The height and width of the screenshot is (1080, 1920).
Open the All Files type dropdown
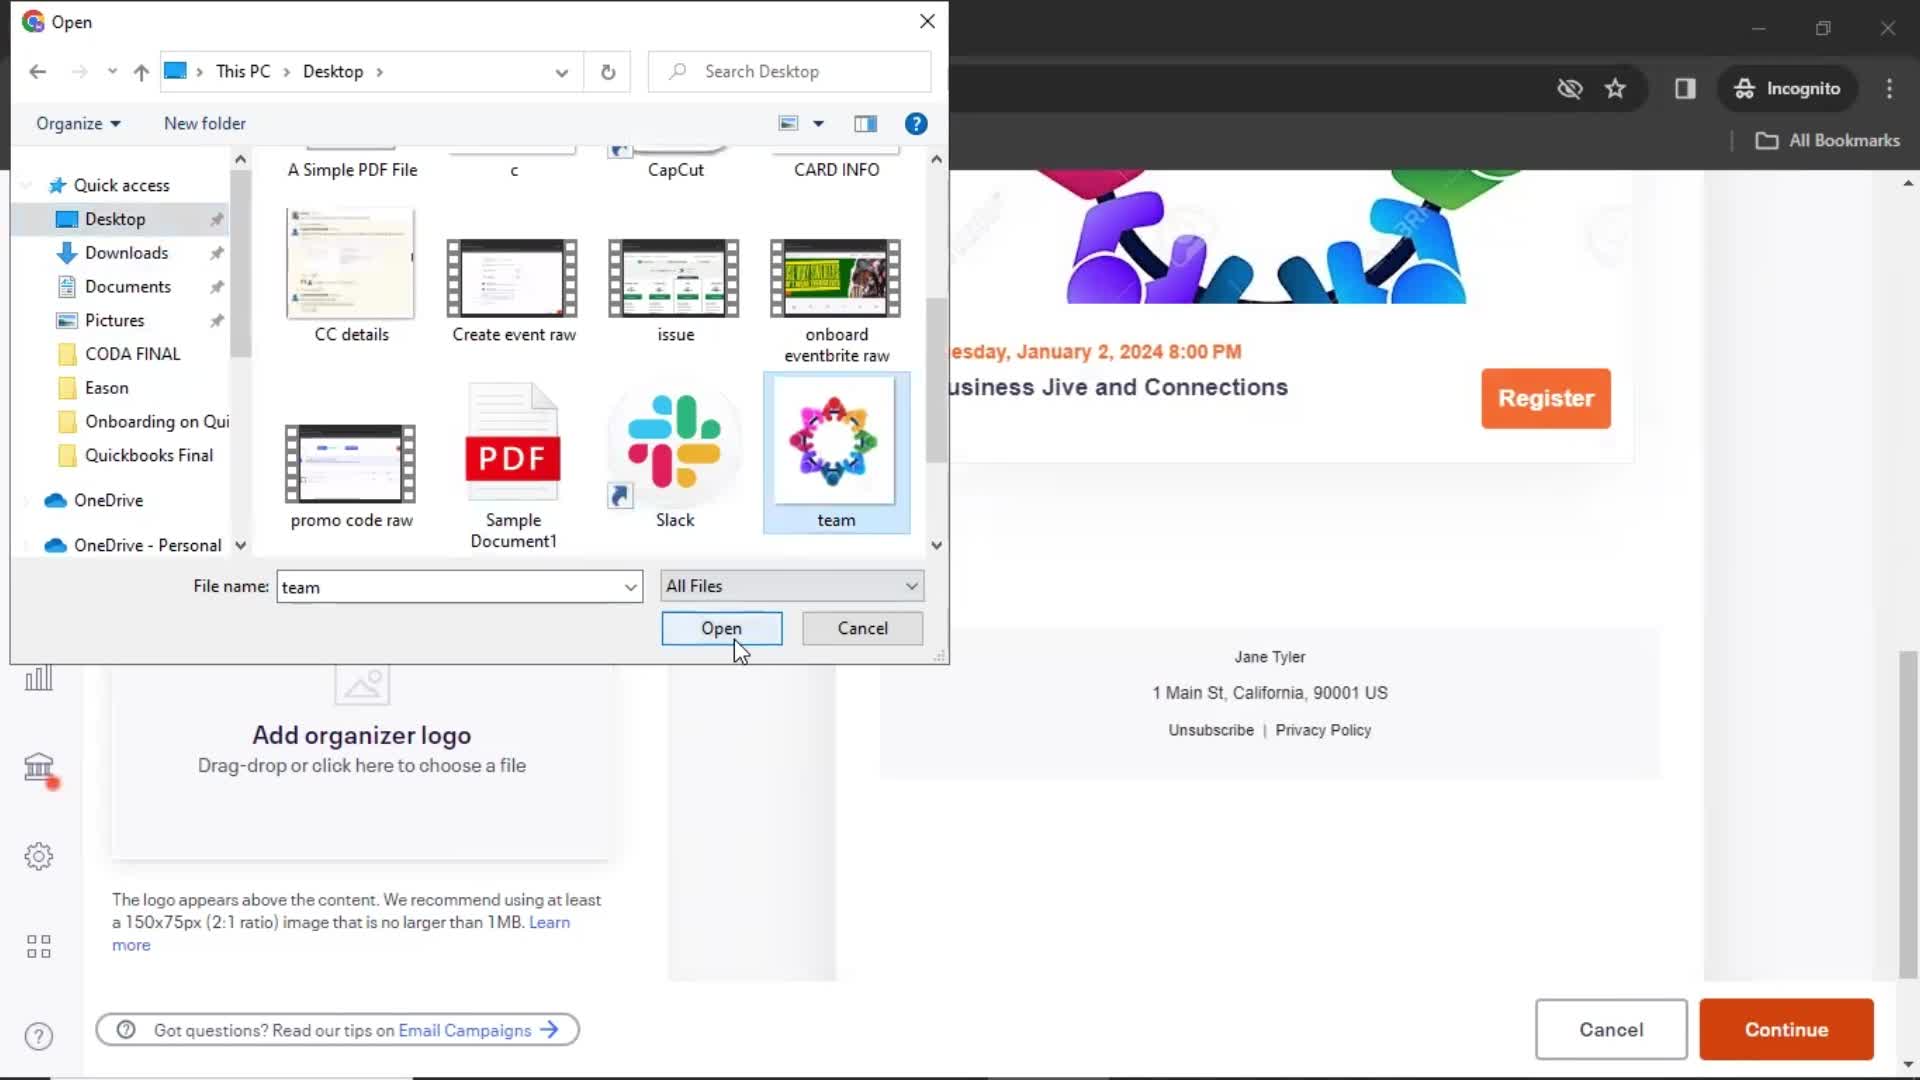792,586
